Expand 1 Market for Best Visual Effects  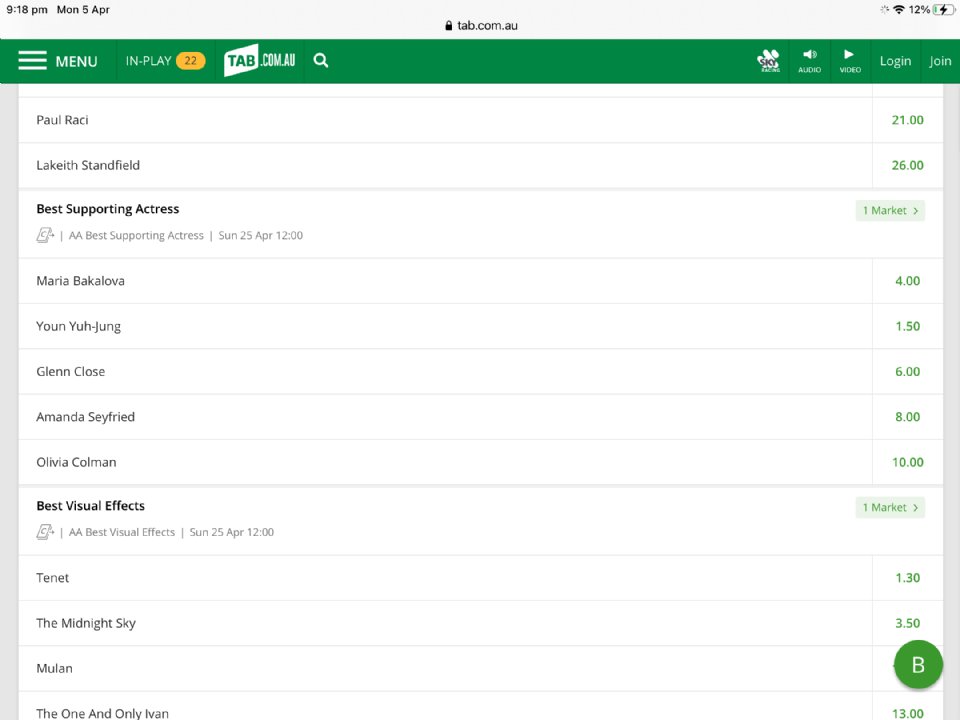tap(890, 508)
